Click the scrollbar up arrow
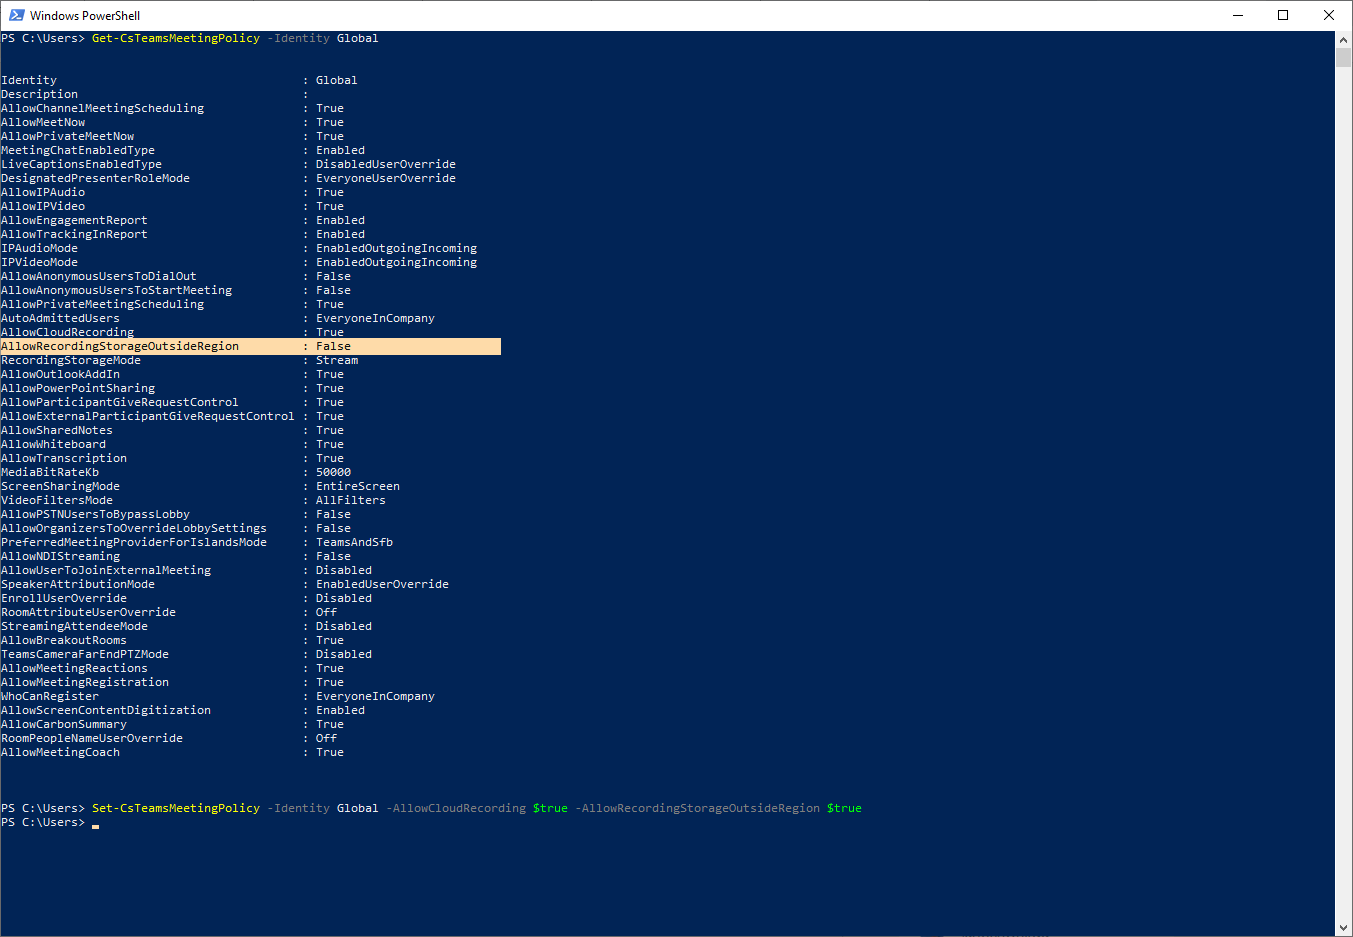The width and height of the screenshot is (1353, 937). click(1343, 39)
